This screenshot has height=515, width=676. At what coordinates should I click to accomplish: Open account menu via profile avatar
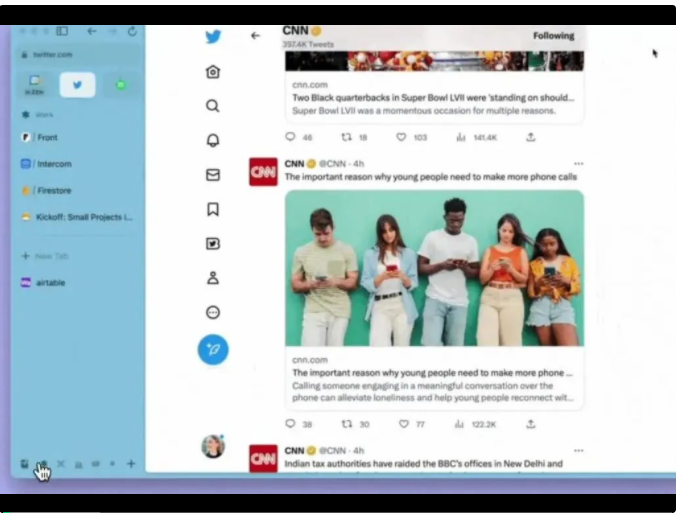pyautogui.click(x=213, y=446)
